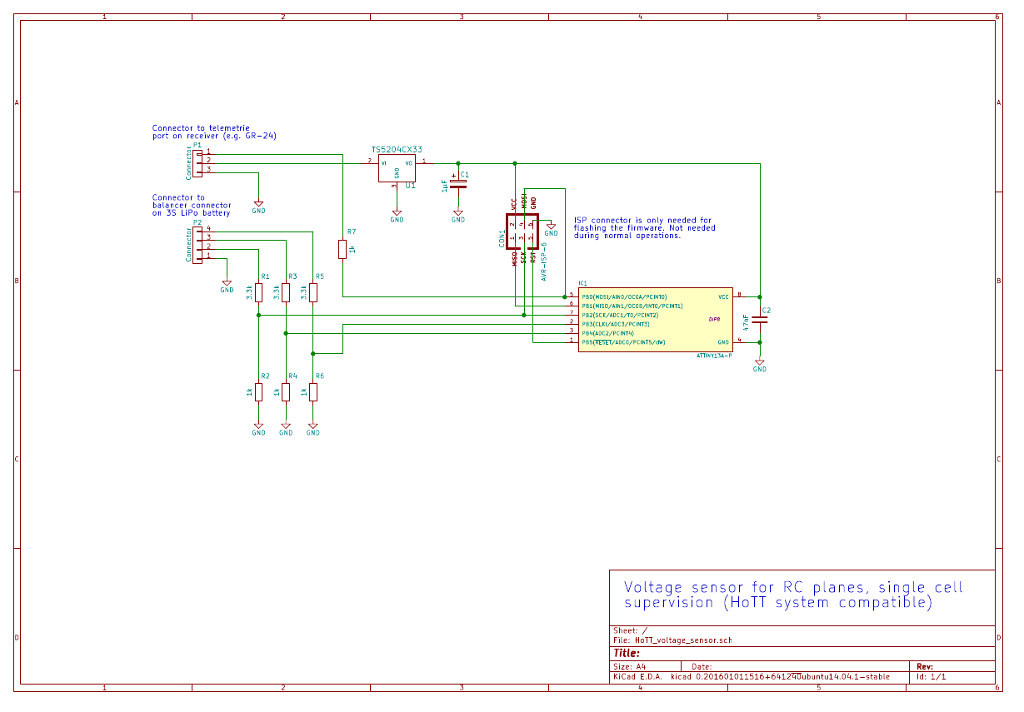Click GND symbol below regulator U1
The width and height of the screenshot is (1024, 712).
tap(396, 216)
